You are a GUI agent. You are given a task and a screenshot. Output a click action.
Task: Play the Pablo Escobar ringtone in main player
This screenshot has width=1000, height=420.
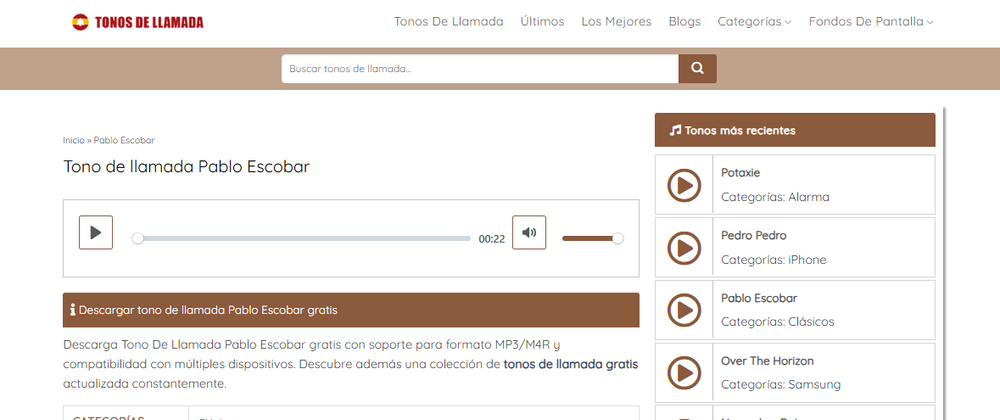point(96,233)
